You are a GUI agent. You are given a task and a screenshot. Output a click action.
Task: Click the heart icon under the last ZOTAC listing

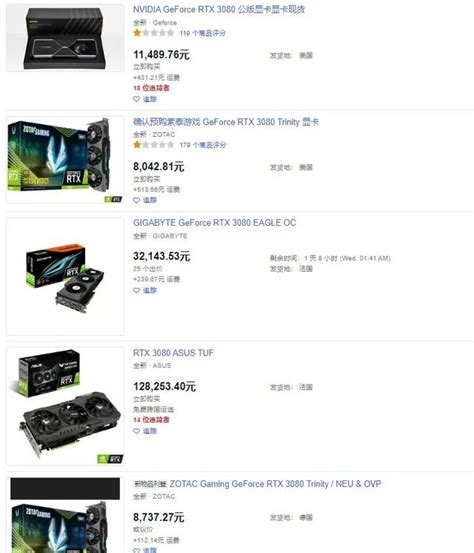(x=136, y=550)
